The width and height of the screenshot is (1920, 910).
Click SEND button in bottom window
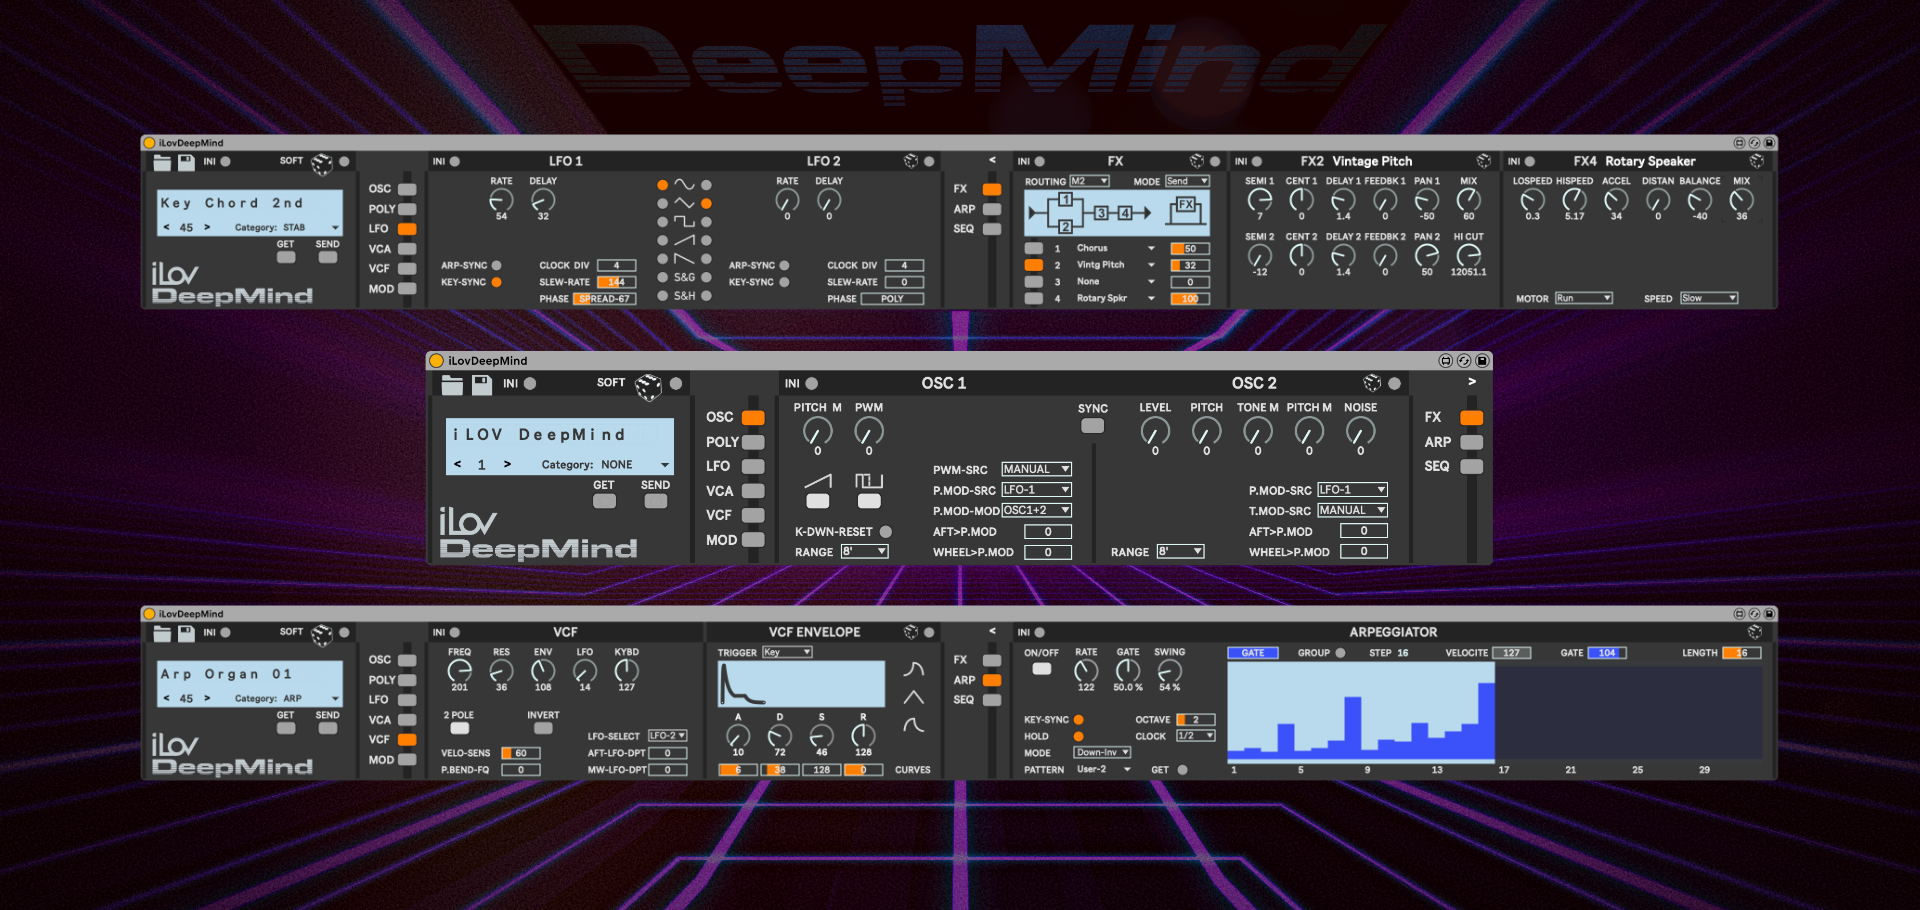[x=327, y=728]
